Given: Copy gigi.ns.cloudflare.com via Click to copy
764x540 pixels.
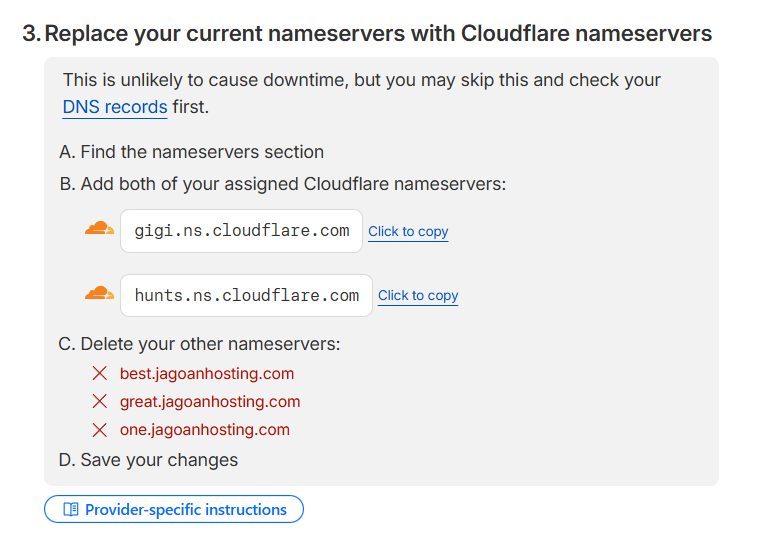Looking at the screenshot, I should pyautogui.click(x=408, y=231).
